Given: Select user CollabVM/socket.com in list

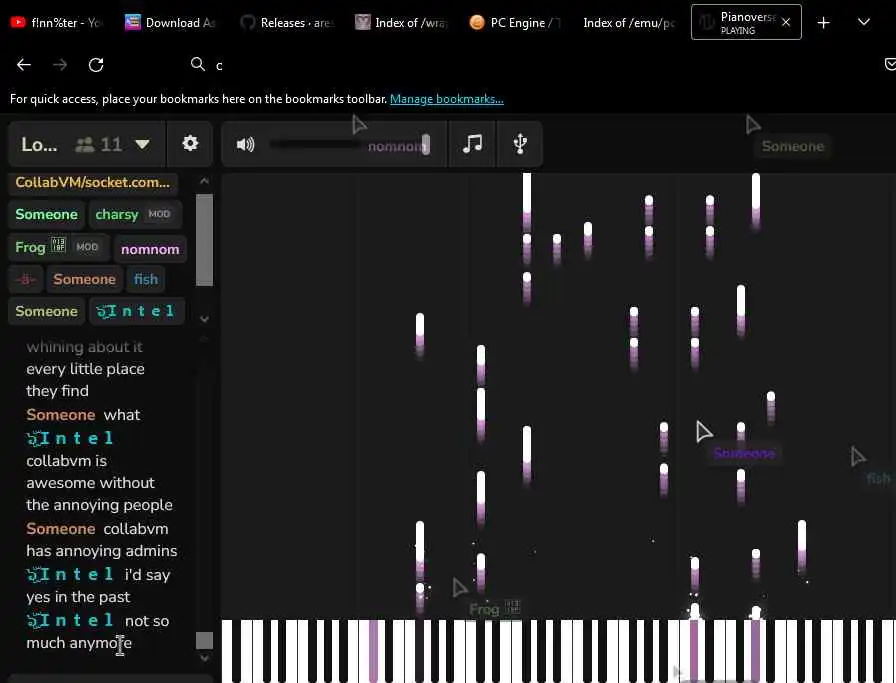Looking at the screenshot, I should coord(93,182).
